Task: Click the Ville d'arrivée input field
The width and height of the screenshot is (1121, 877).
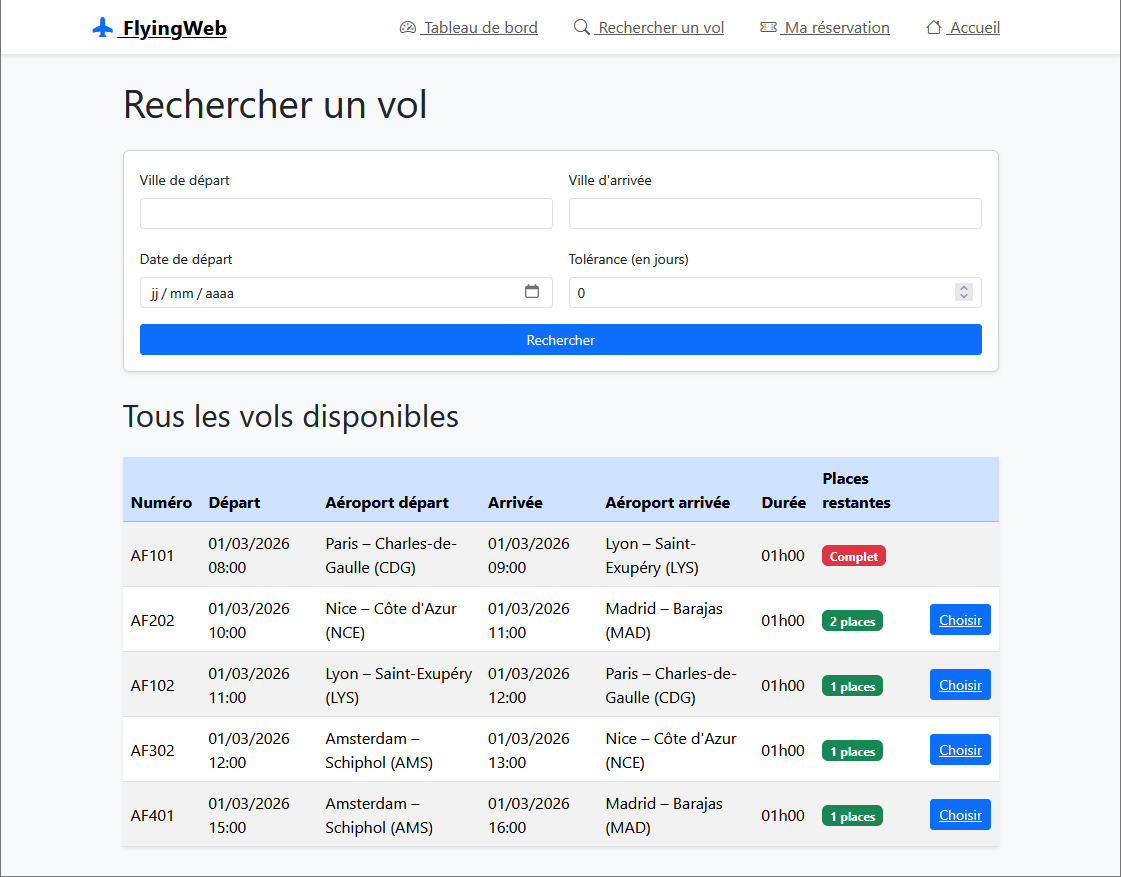Action: click(774, 213)
